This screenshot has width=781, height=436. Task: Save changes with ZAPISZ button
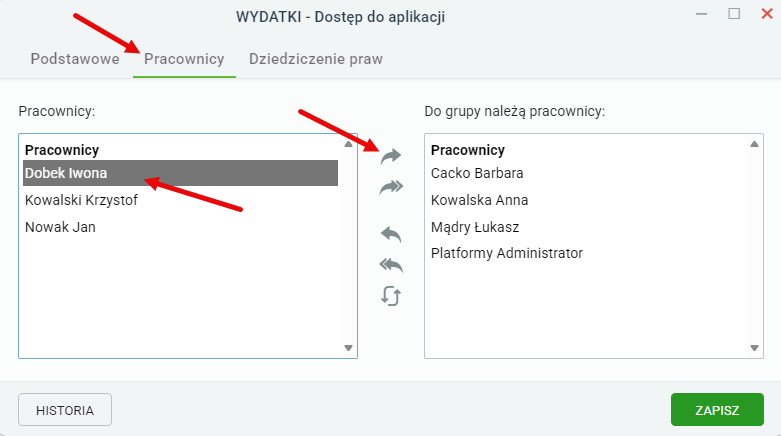[717, 410]
